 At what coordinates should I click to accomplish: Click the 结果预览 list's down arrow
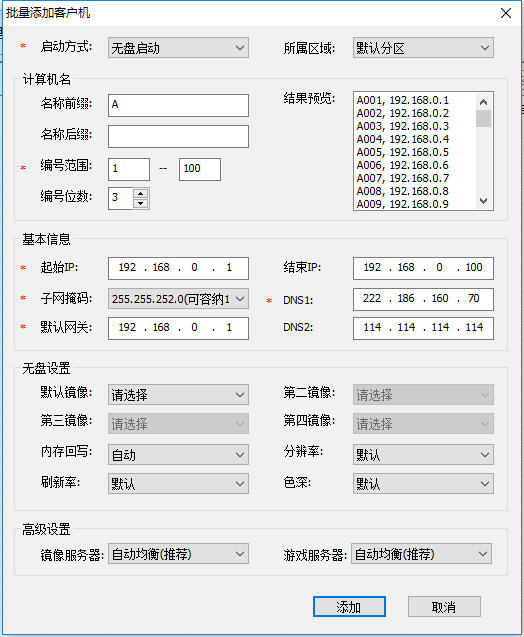483,201
